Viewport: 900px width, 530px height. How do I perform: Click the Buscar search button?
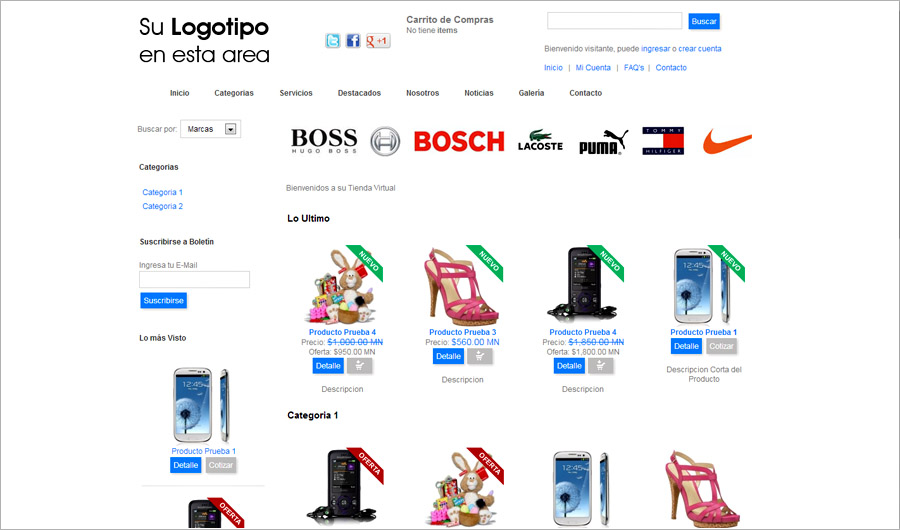[704, 21]
